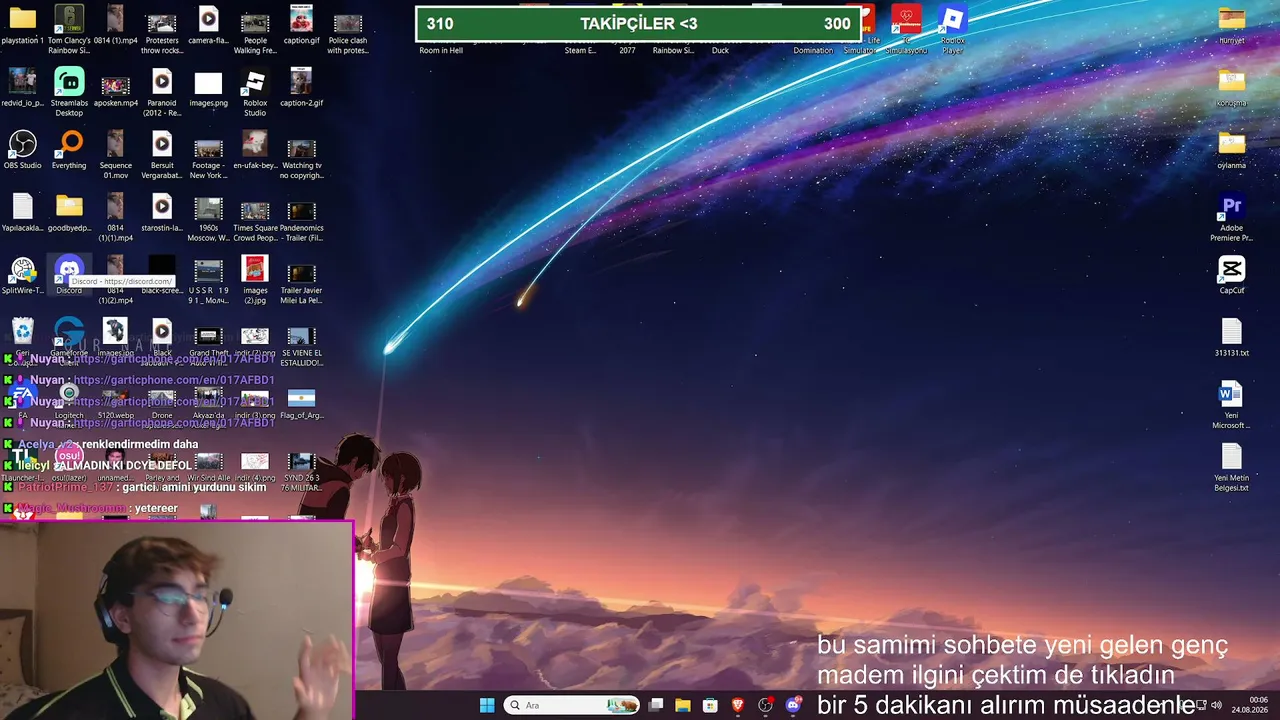Select the U S S R 1991 video file

click(208, 282)
